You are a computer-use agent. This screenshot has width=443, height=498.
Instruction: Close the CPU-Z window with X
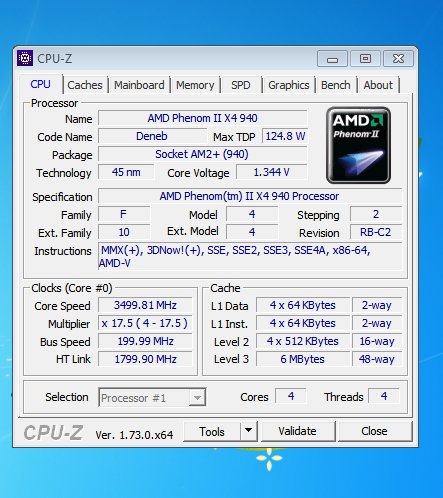pos(398,59)
